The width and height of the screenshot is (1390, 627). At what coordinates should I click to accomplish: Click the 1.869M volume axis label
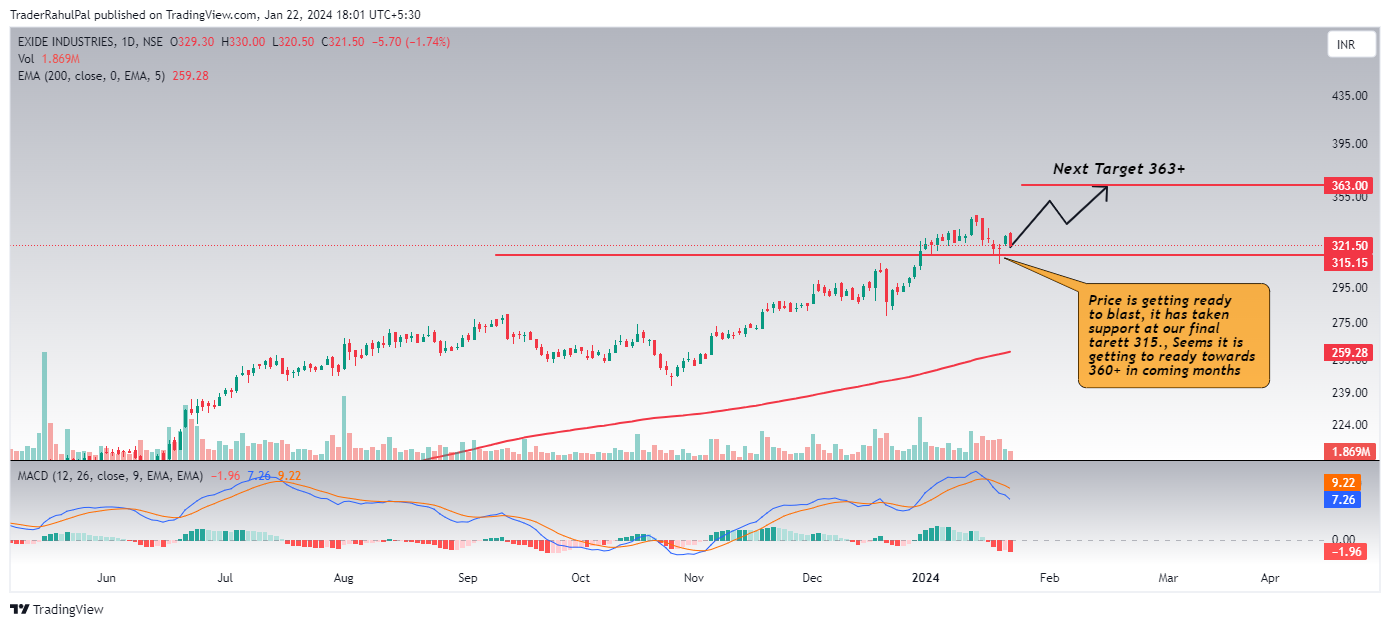point(1349,452)
